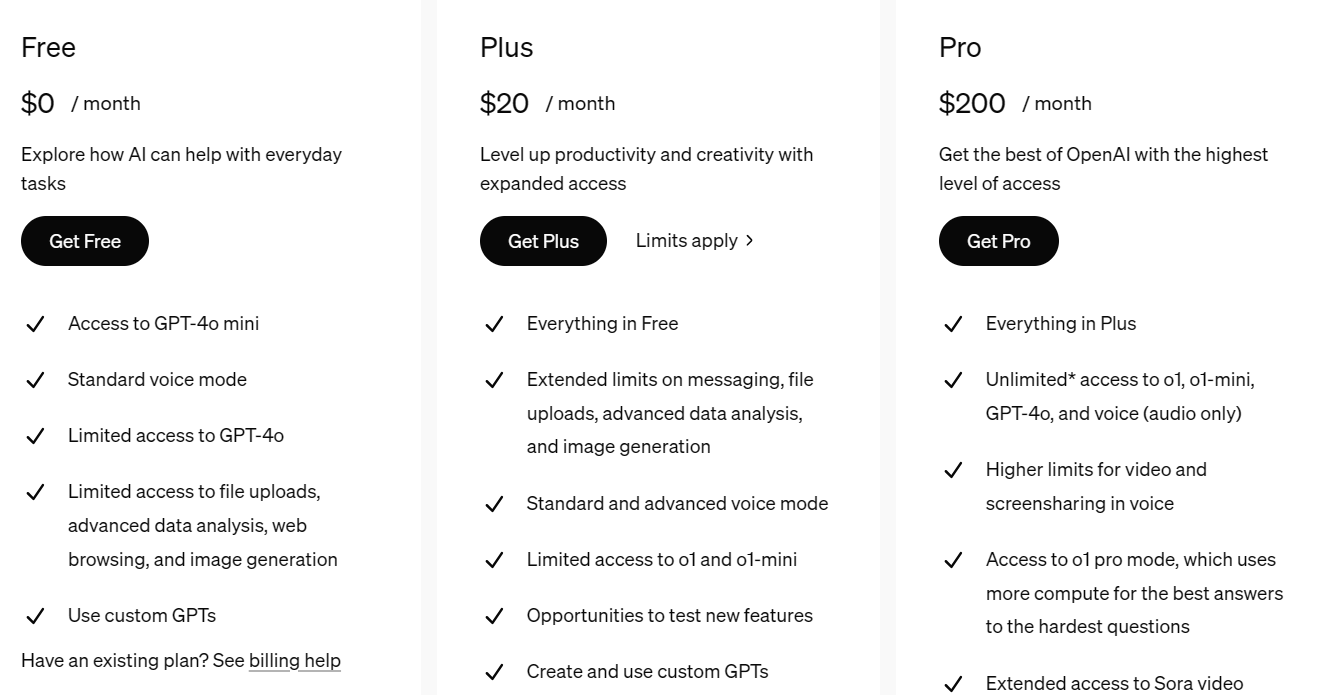This screenshot has height=695, width=1320.
Task: Click checkmark beside Limited access to GPT-4o
Action: tap(35, 436)
